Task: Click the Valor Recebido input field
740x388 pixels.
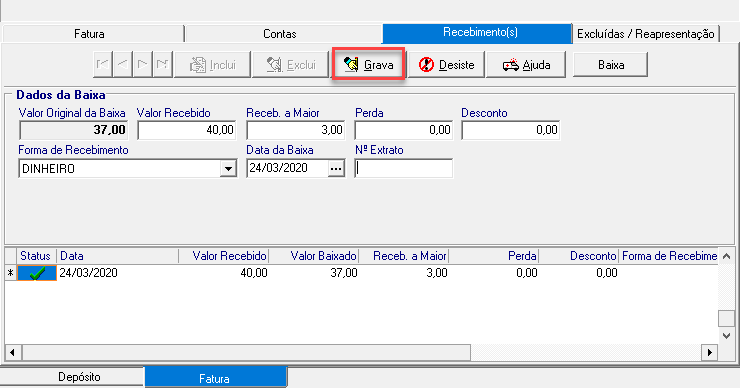Action: (186, 130)
